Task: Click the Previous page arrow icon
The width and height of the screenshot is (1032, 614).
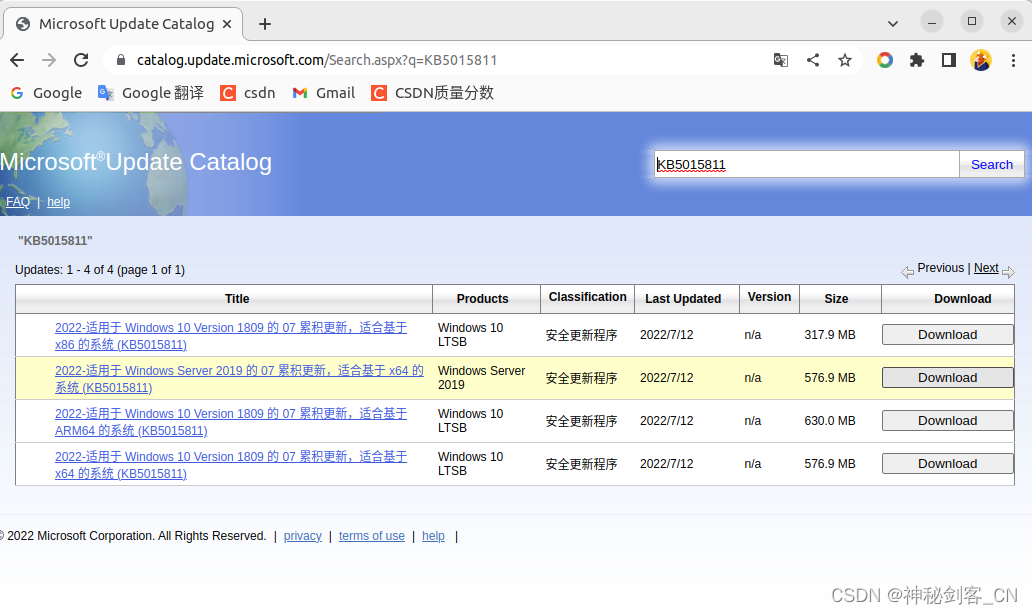Action: (908, 272)
